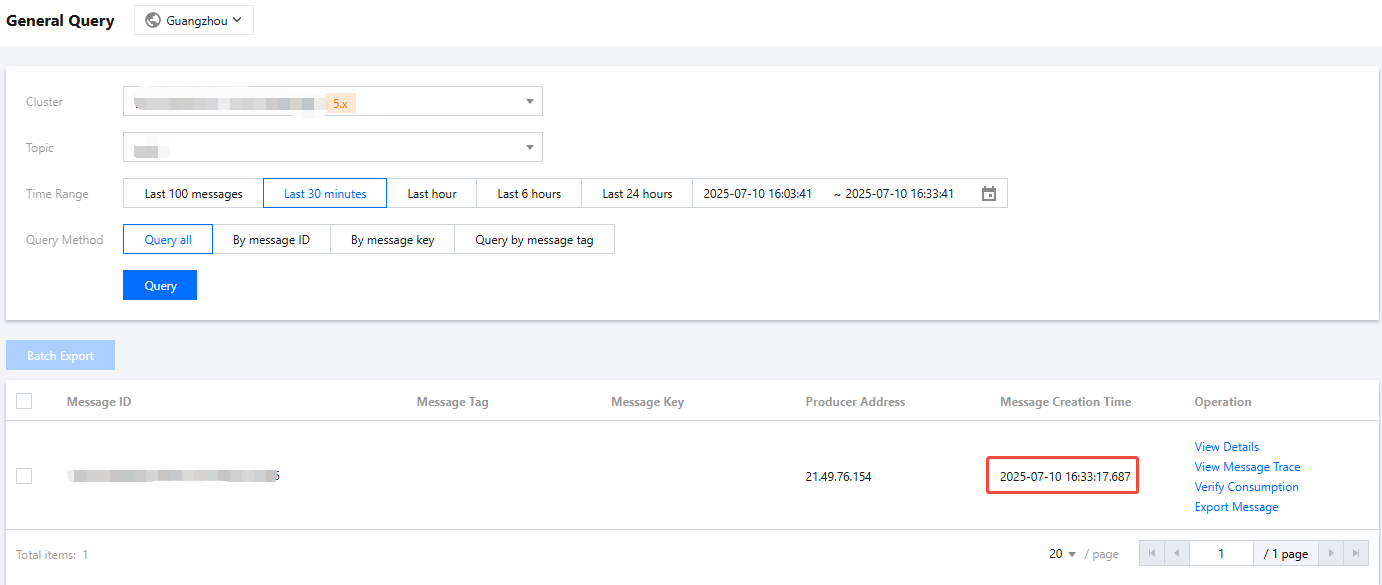Expand the Cluster dropdown
The width and height of the screenshot is (1382, 585).
[529, 102]
